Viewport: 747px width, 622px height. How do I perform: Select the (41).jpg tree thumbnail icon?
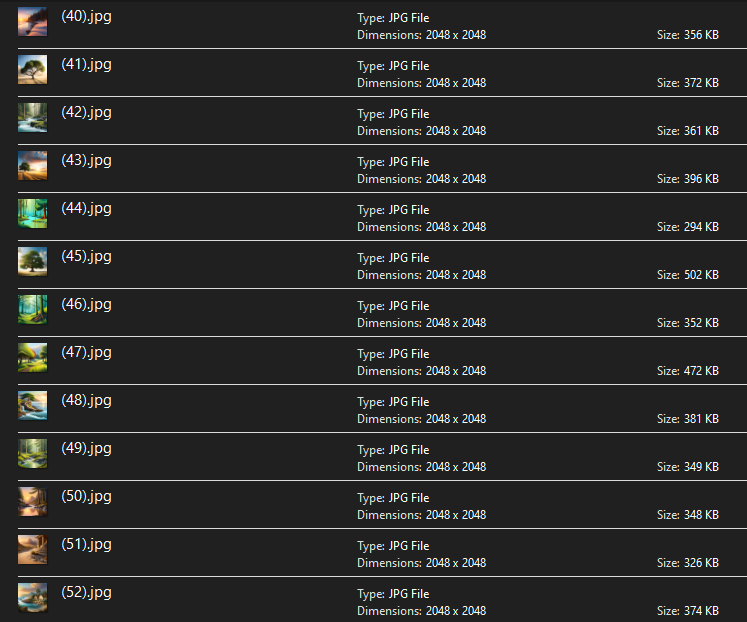click(x=32, y=69)
